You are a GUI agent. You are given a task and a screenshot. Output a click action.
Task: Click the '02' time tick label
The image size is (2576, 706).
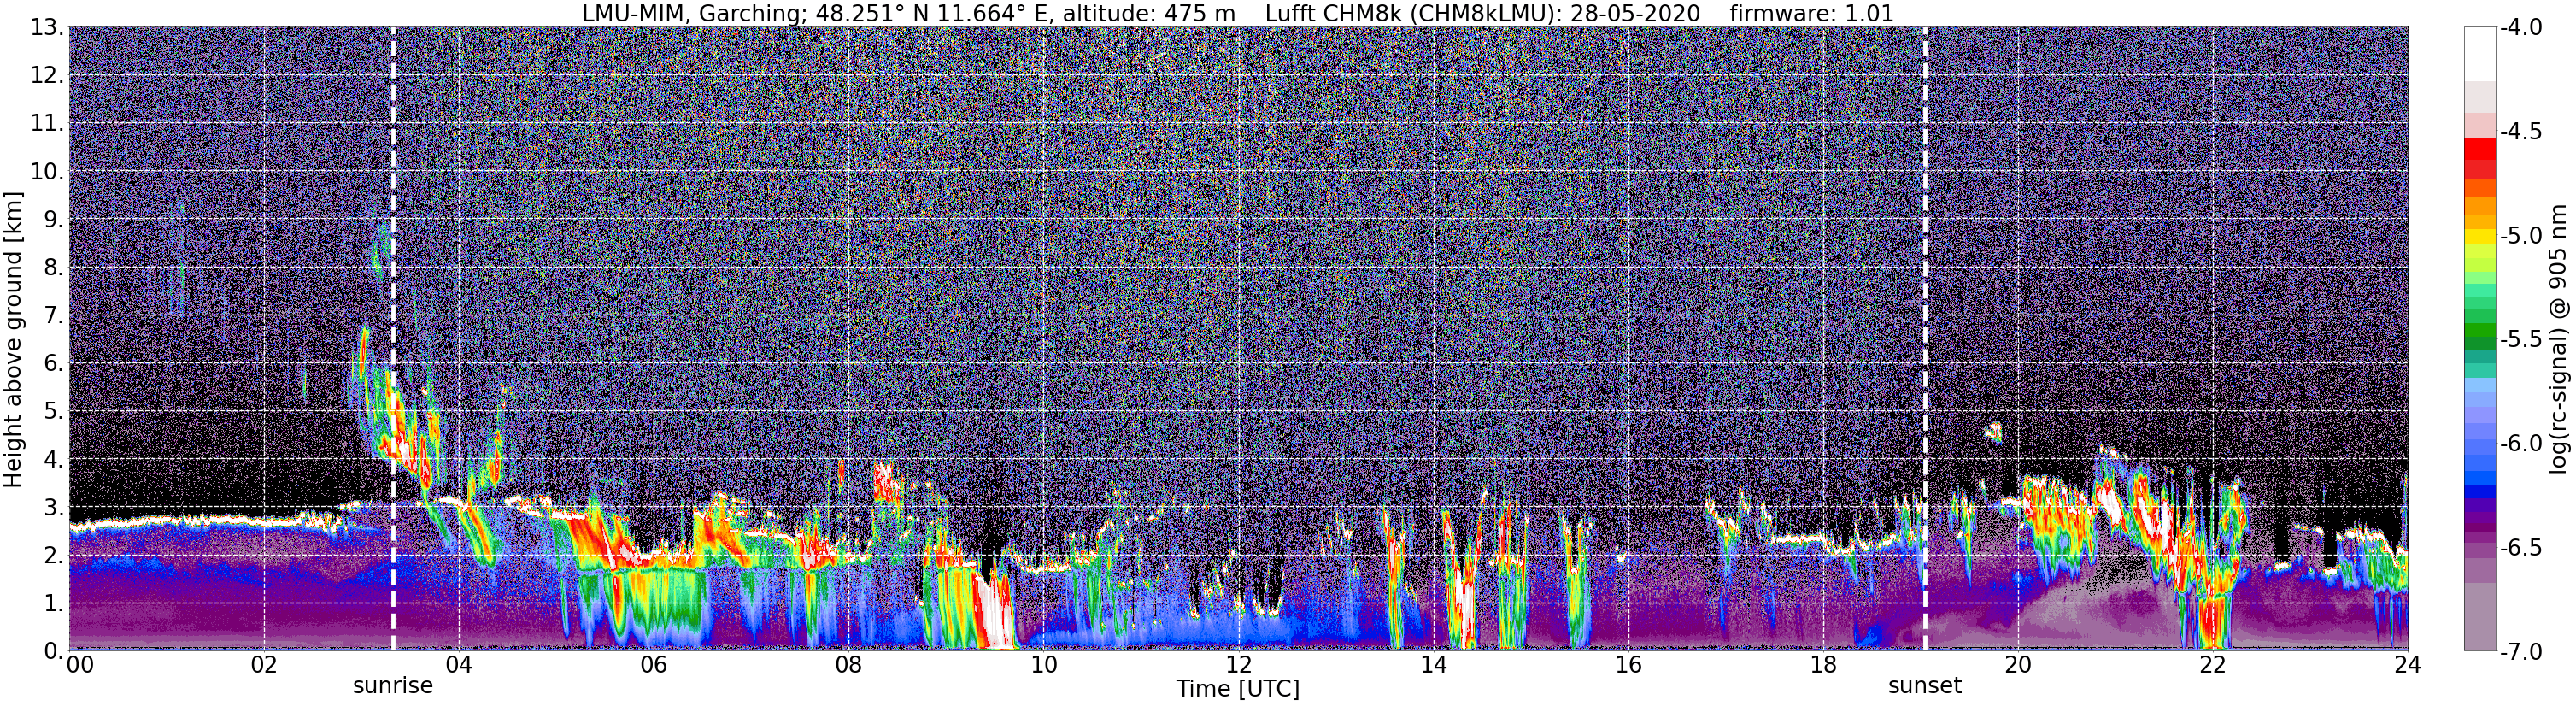click(264, 665)
